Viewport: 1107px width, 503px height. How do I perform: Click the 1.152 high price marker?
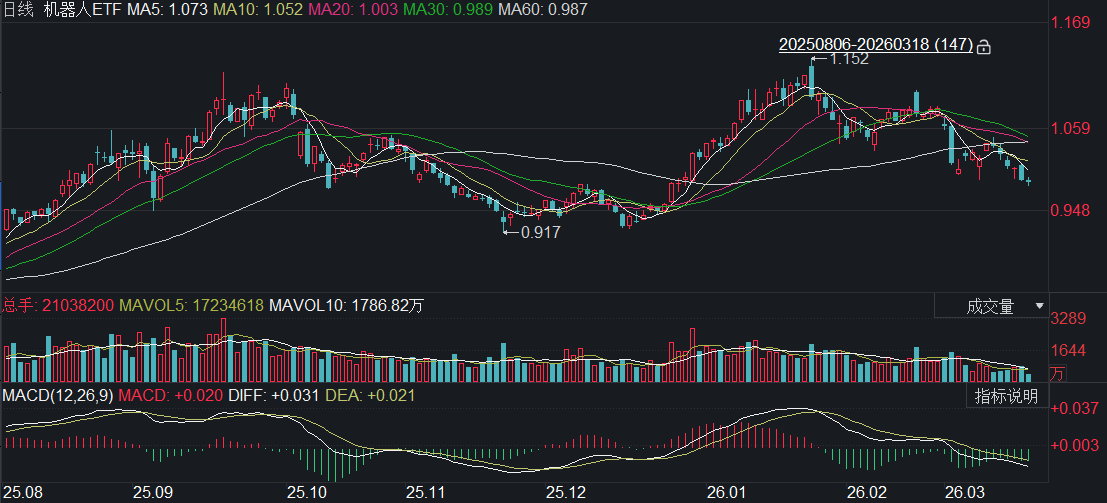[849, 59]
